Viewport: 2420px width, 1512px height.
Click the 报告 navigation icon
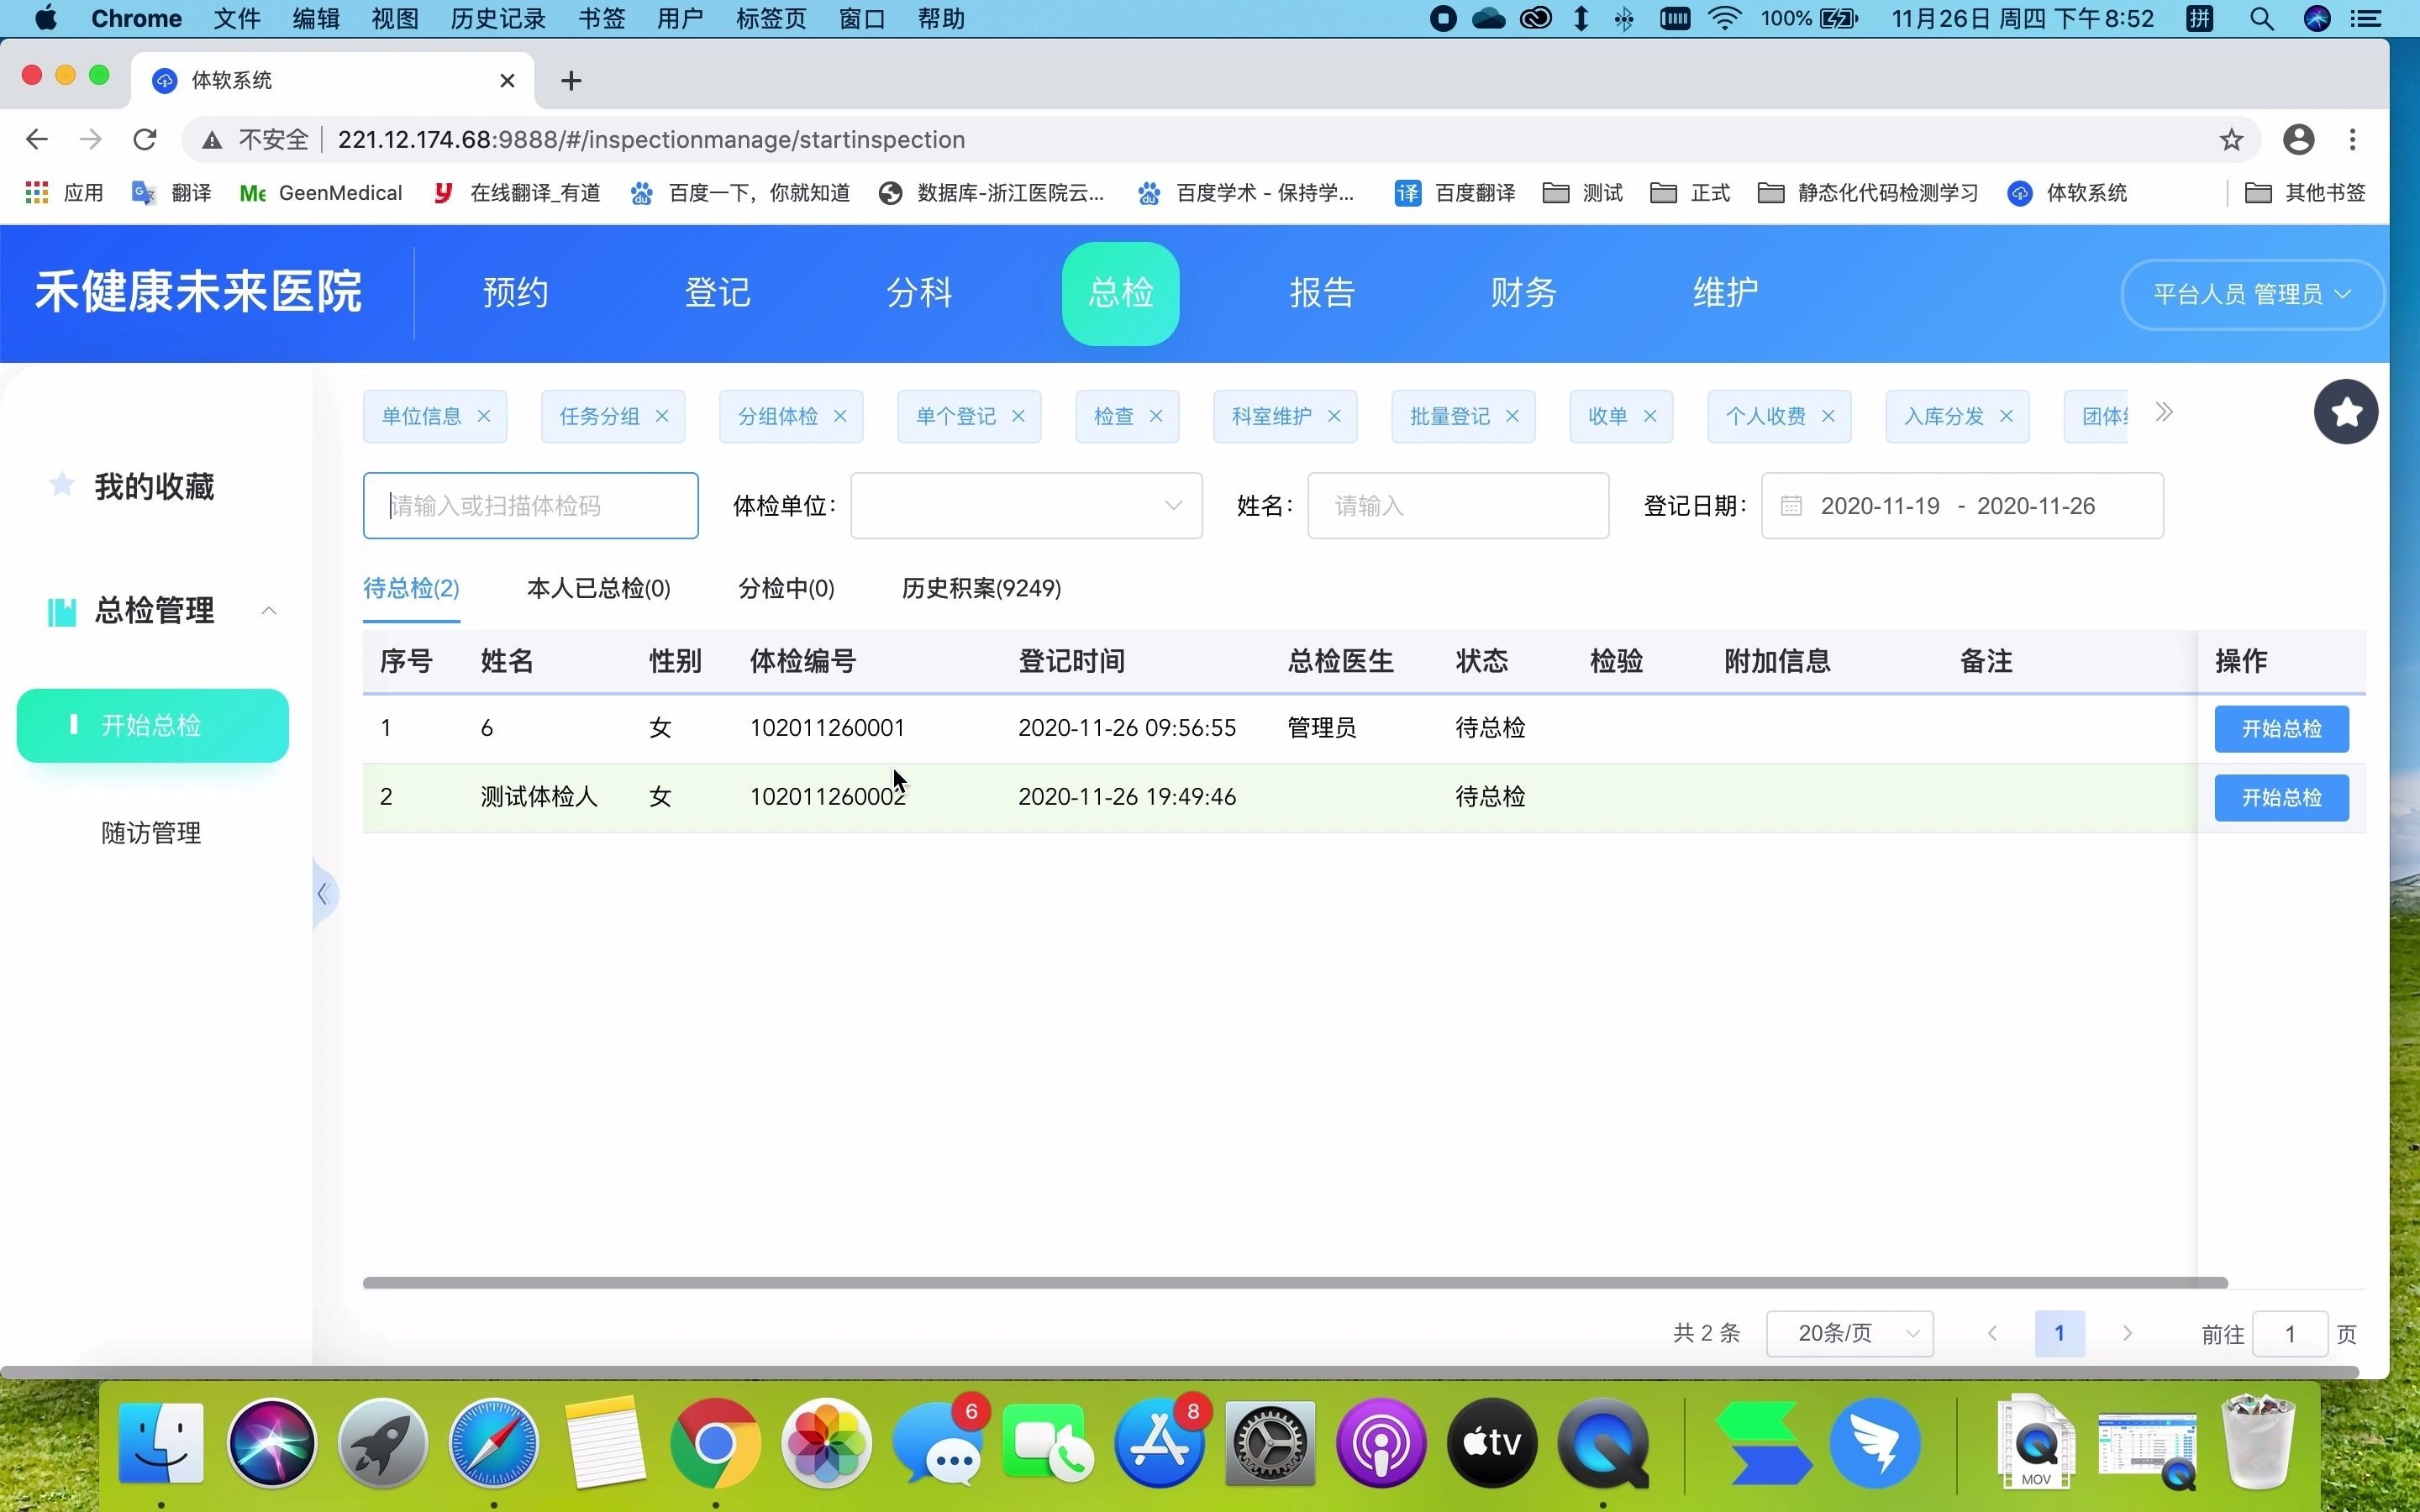(x=1321, y=292)
